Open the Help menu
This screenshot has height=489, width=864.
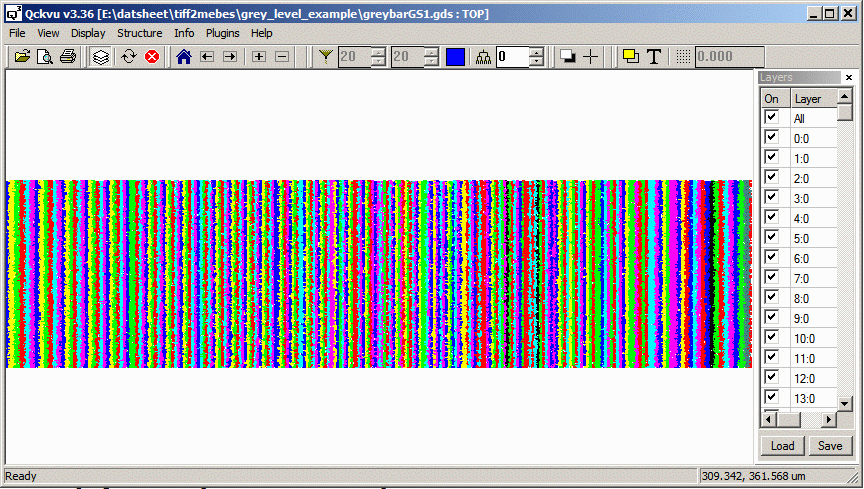point(262,33)
